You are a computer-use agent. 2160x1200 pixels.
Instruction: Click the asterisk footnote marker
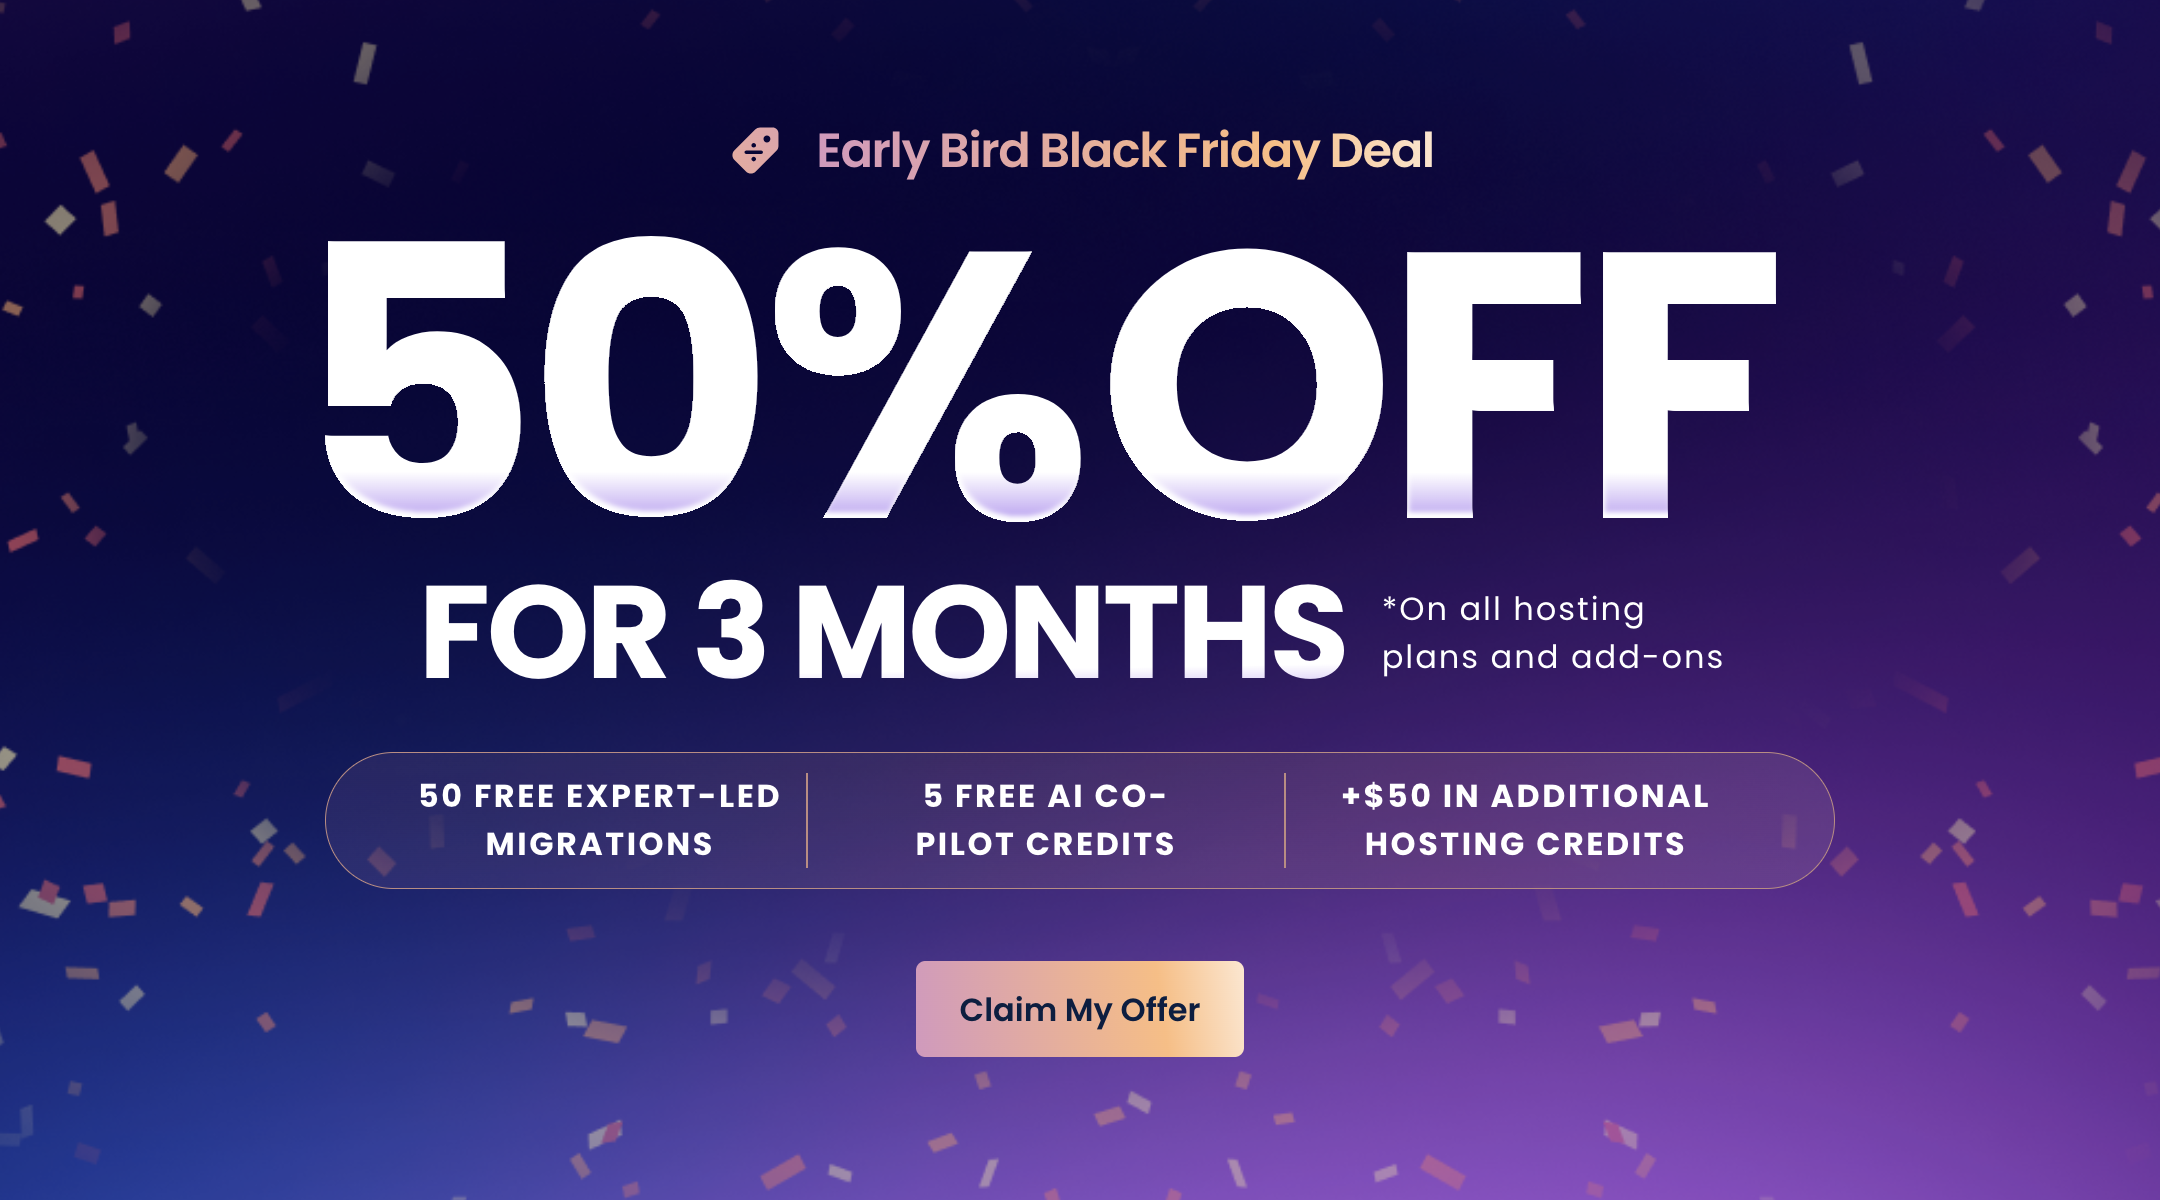(x=1388, y=604)
